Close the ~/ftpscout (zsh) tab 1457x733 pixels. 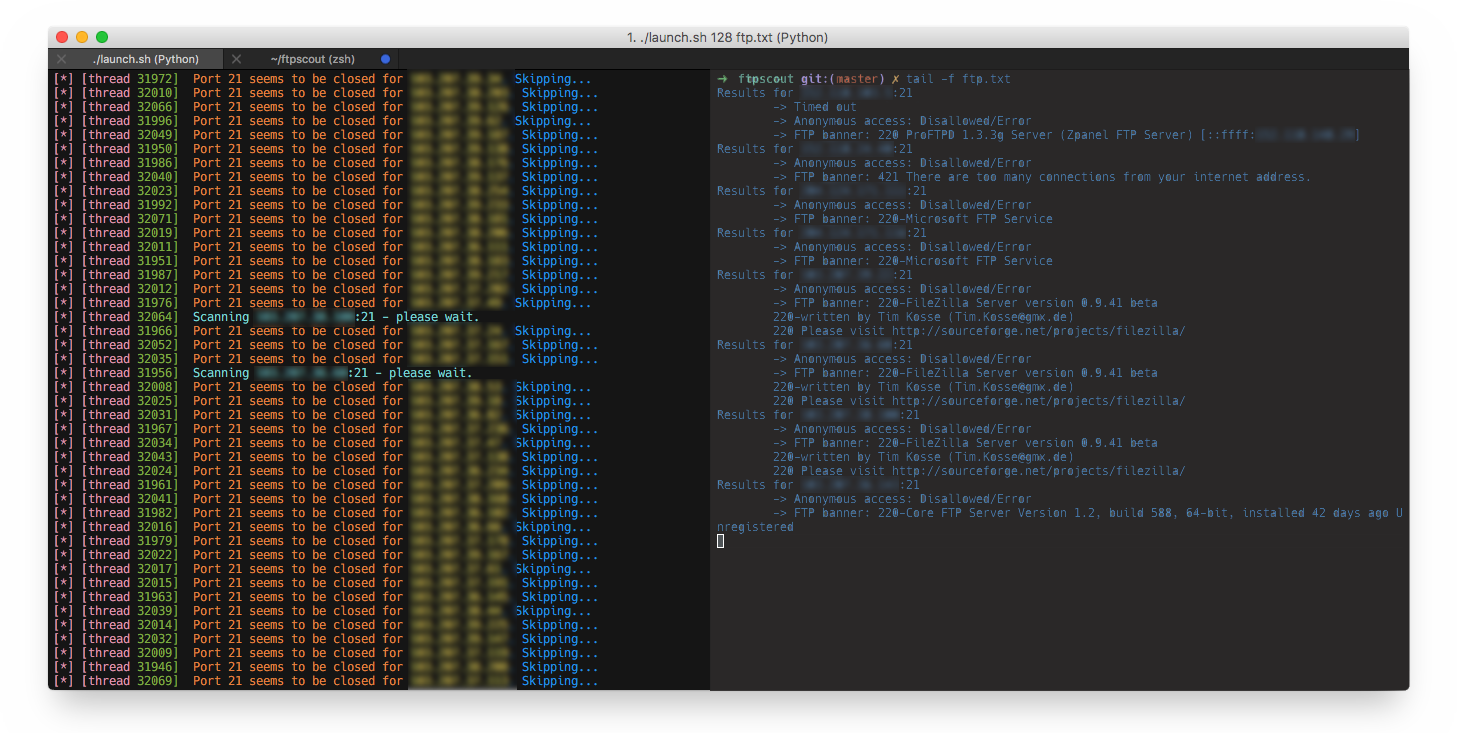coord(236,59)
